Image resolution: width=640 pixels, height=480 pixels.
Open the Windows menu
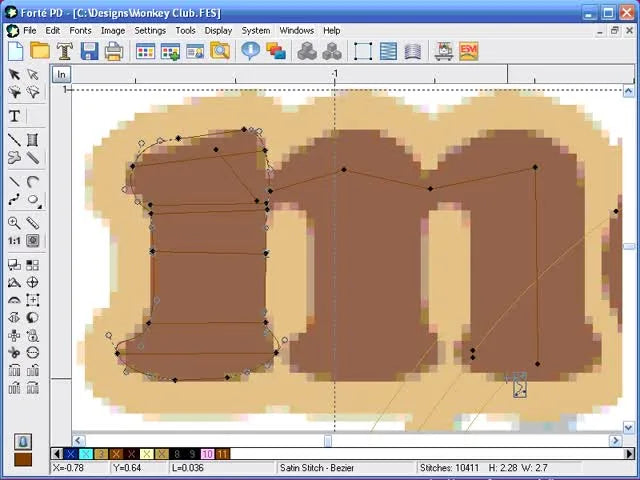point(297,31)
